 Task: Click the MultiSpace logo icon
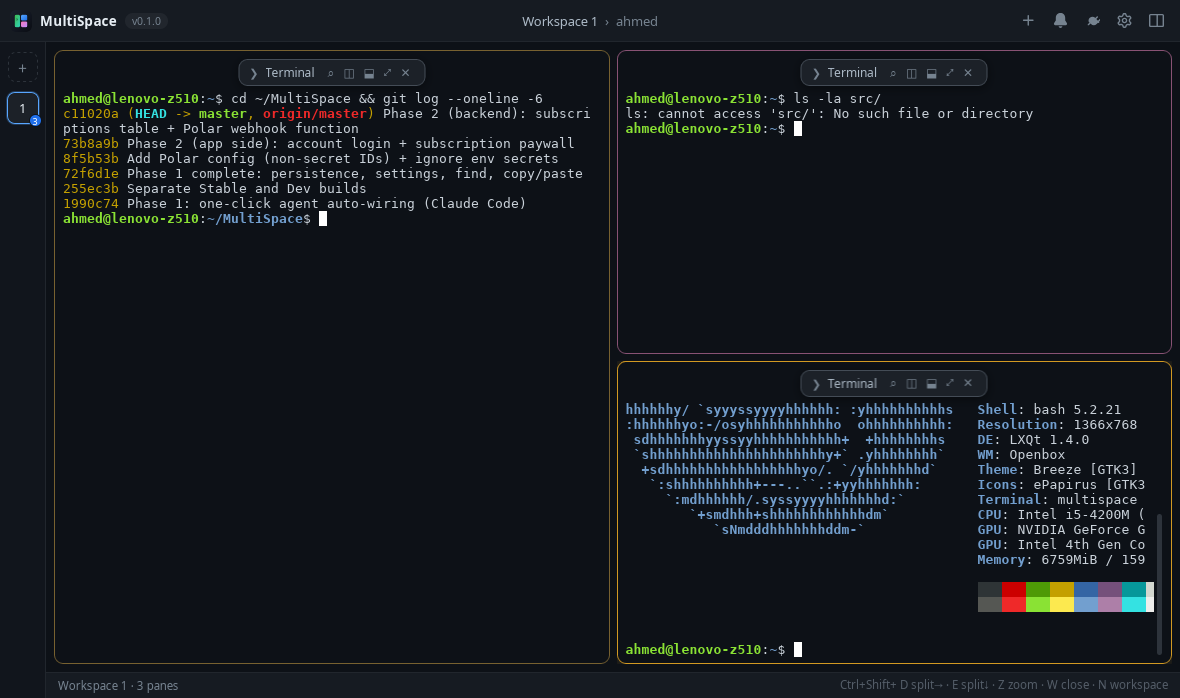tap(21, 21)
